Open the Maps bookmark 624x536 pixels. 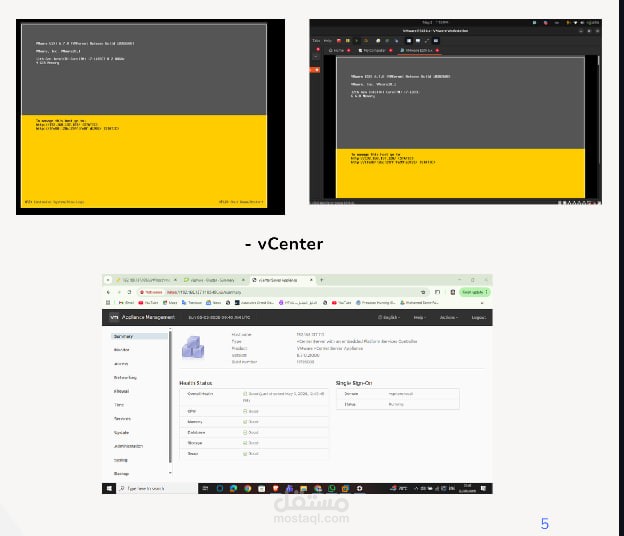[x=170, y=303]
